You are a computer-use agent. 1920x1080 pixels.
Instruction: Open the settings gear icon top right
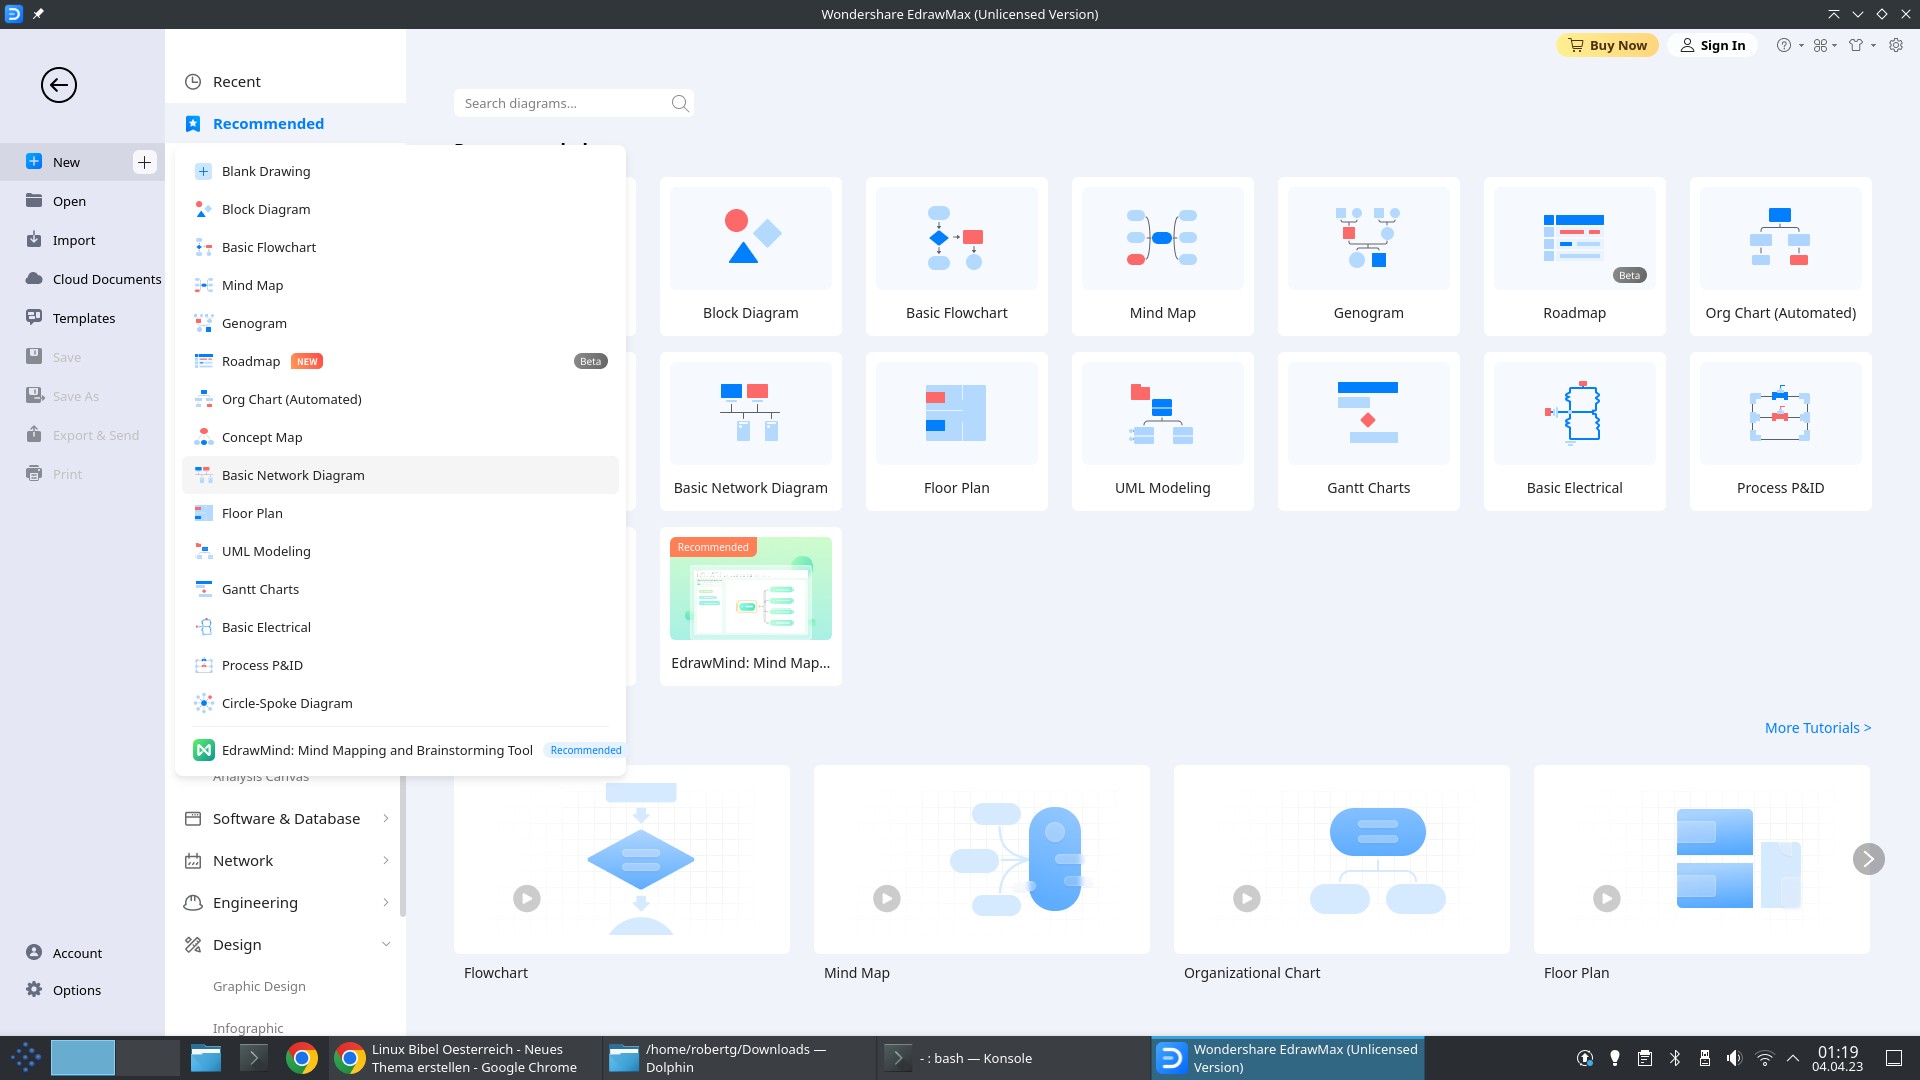click(x=1896, y=45)
